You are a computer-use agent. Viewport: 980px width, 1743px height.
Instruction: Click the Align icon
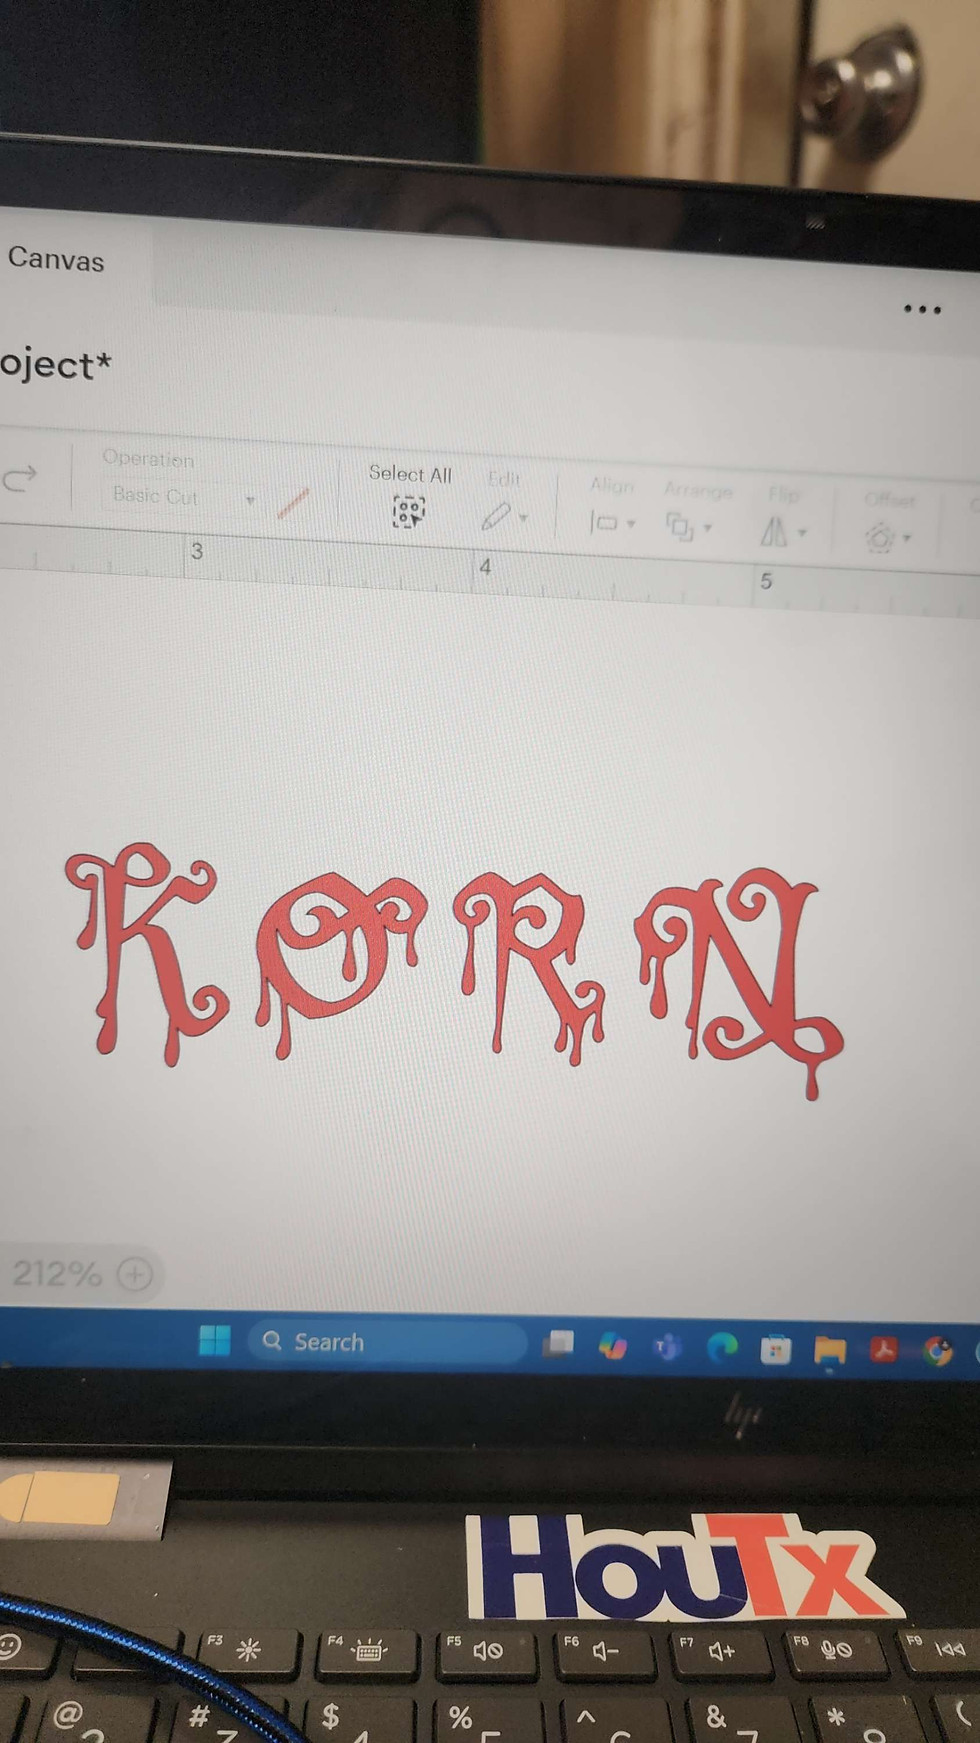(x=604, y=522)
